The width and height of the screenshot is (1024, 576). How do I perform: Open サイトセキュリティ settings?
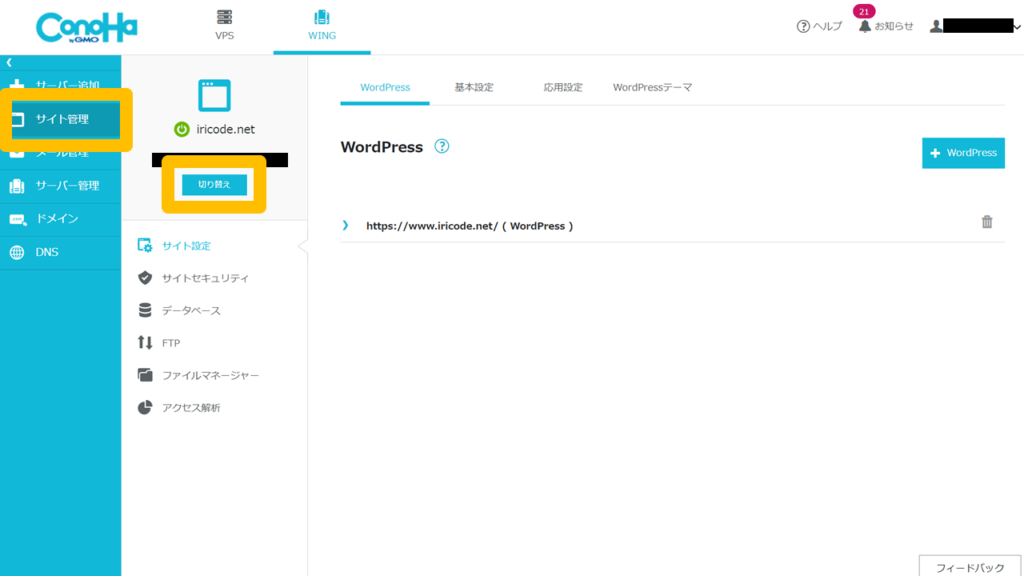tap(205, 278)
